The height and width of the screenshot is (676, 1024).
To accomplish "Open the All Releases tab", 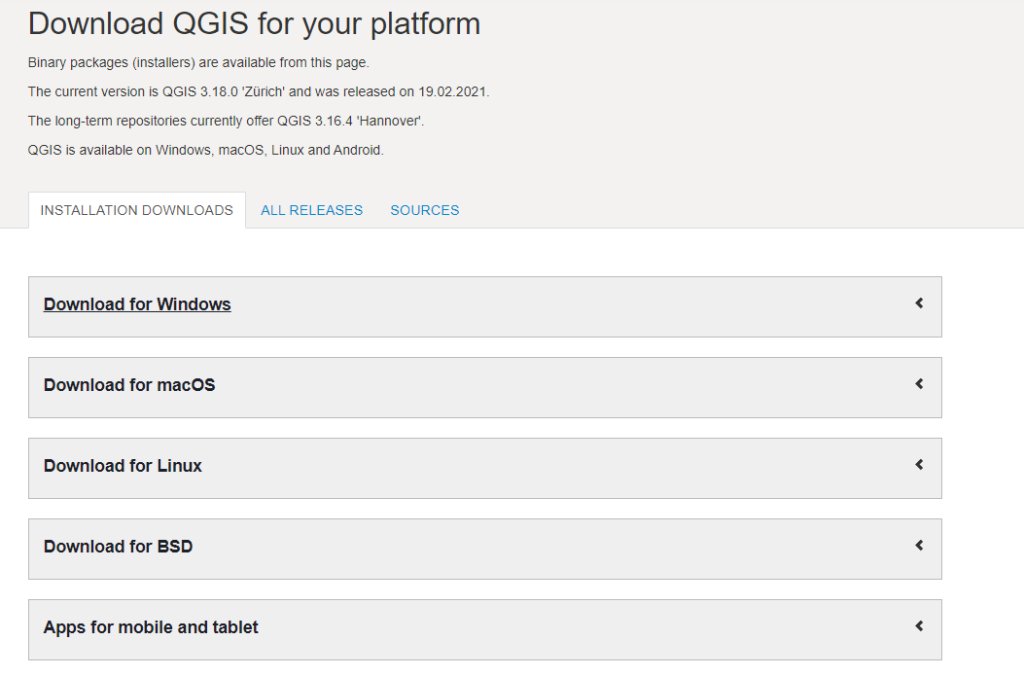I will coord(312,210).
